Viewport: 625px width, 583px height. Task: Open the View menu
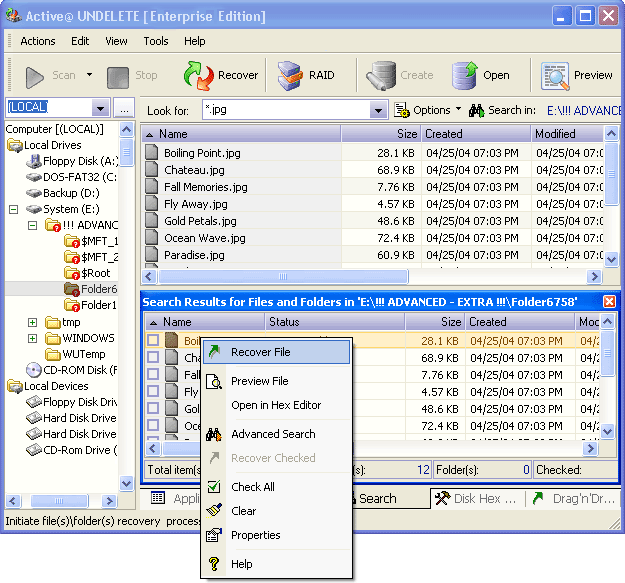116,41
